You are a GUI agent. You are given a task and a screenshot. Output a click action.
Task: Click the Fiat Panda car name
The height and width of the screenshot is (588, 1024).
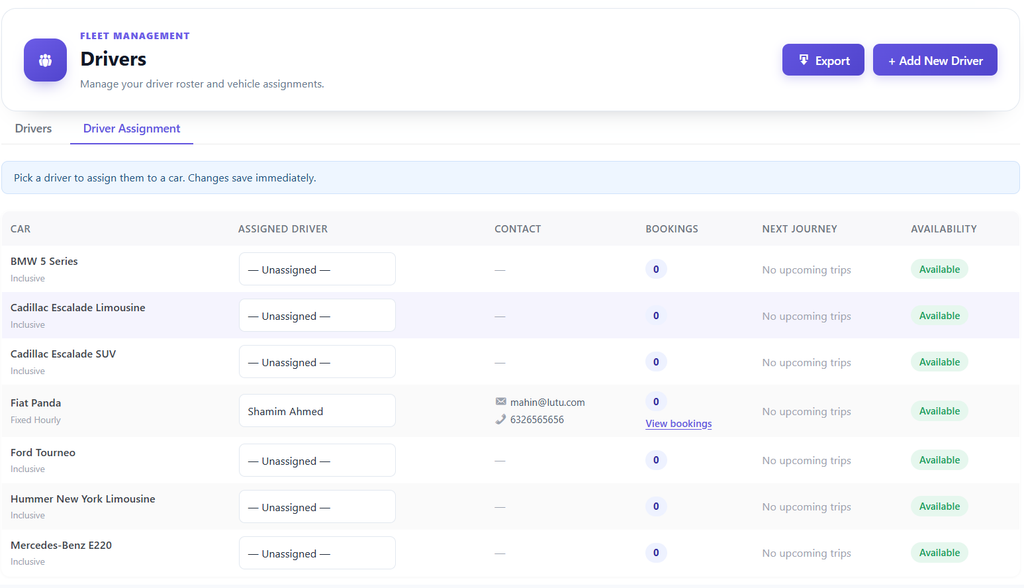(x=36, y=403)
